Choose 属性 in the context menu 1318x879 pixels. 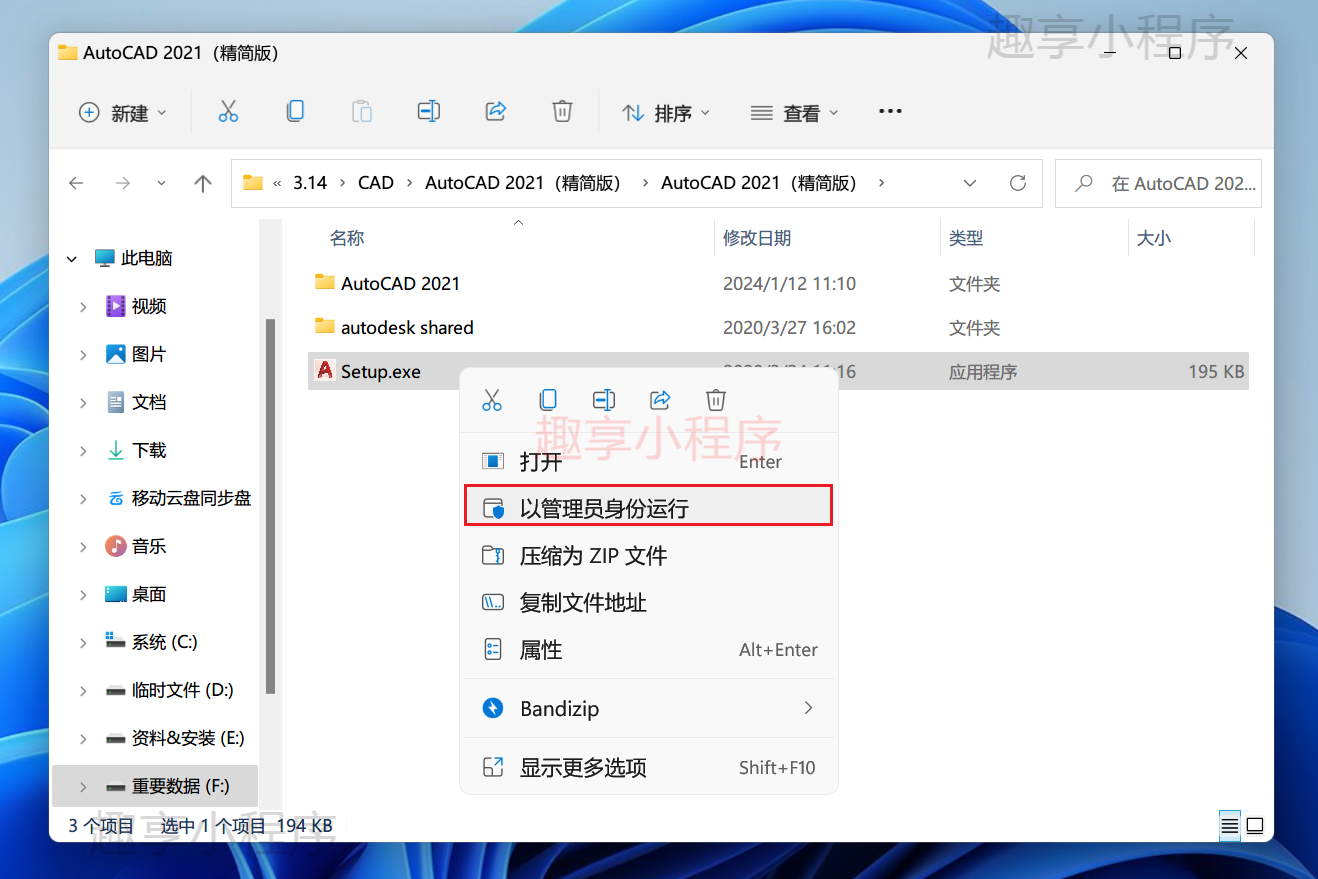[649, 649]
